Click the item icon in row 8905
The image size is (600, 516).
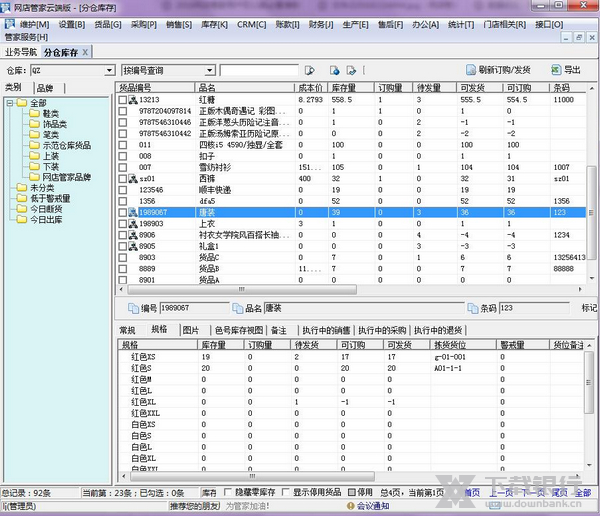pos(133,246)
